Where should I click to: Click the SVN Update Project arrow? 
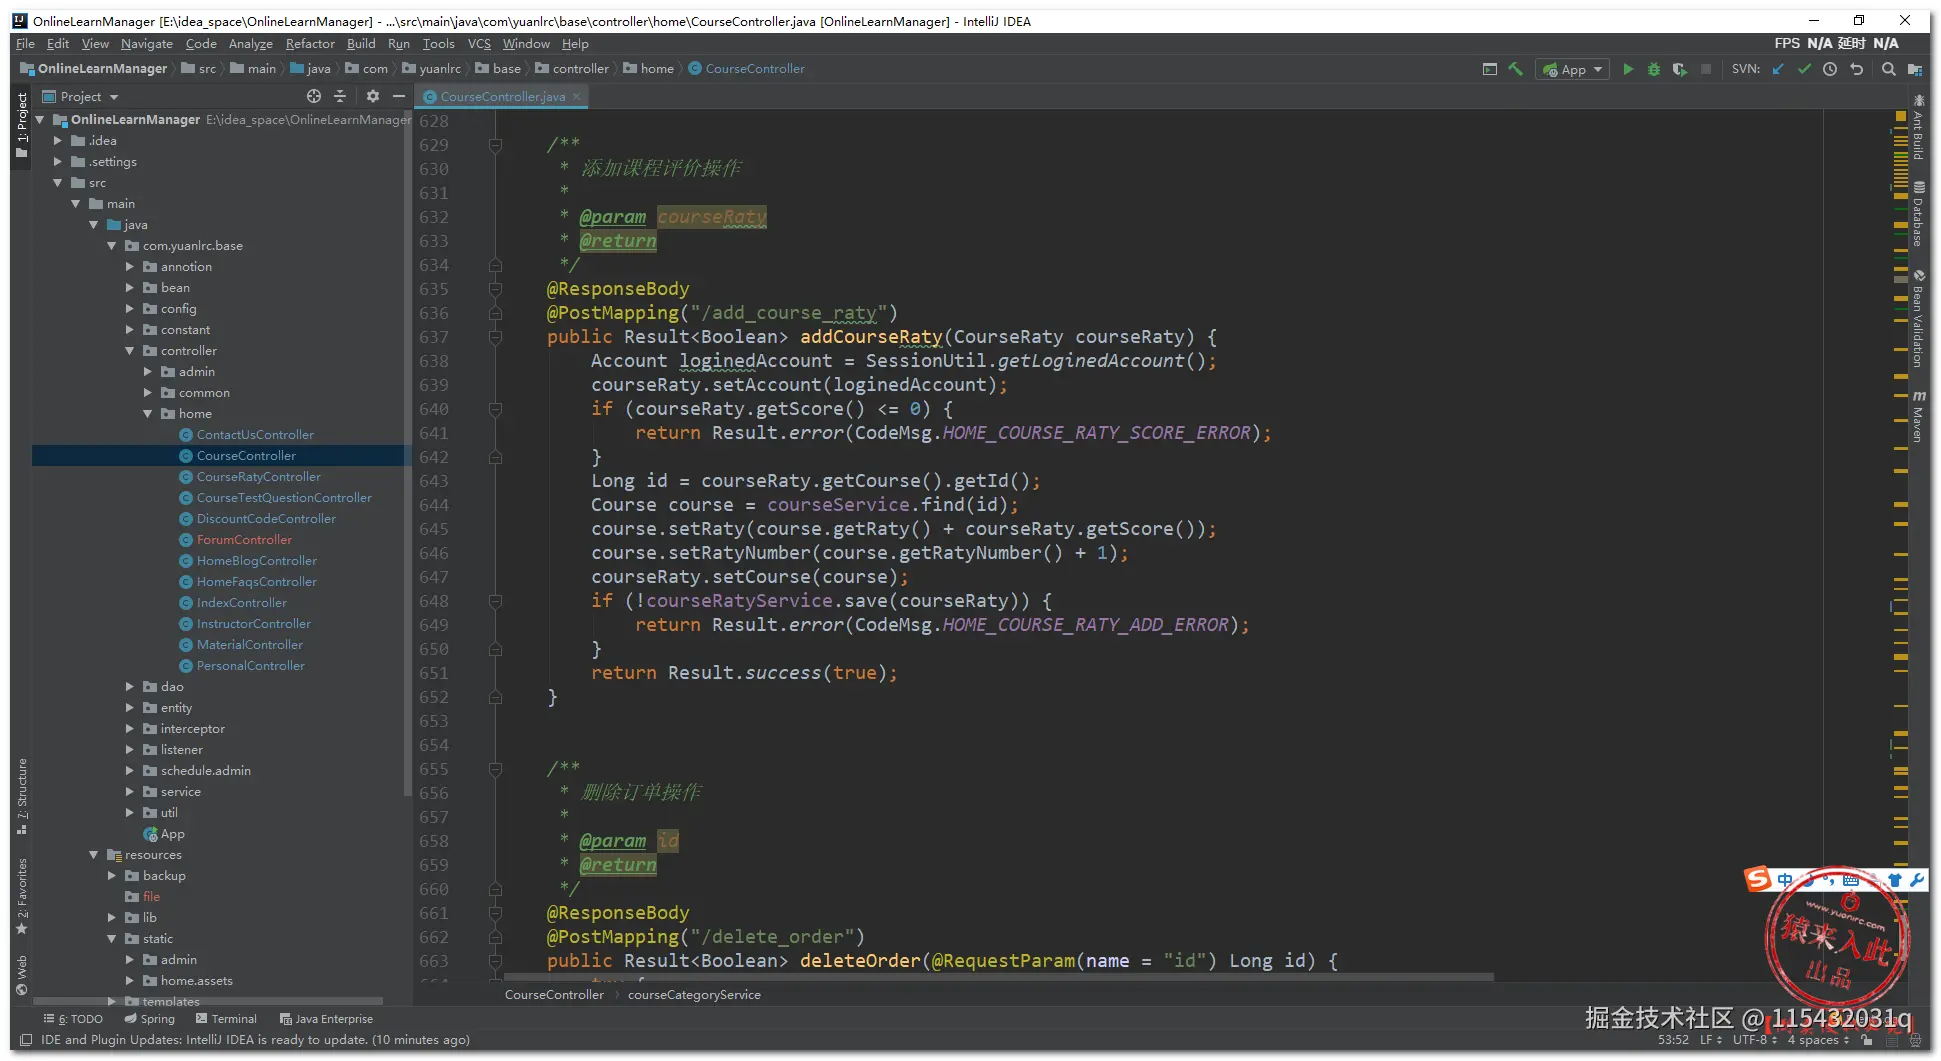1778,69
